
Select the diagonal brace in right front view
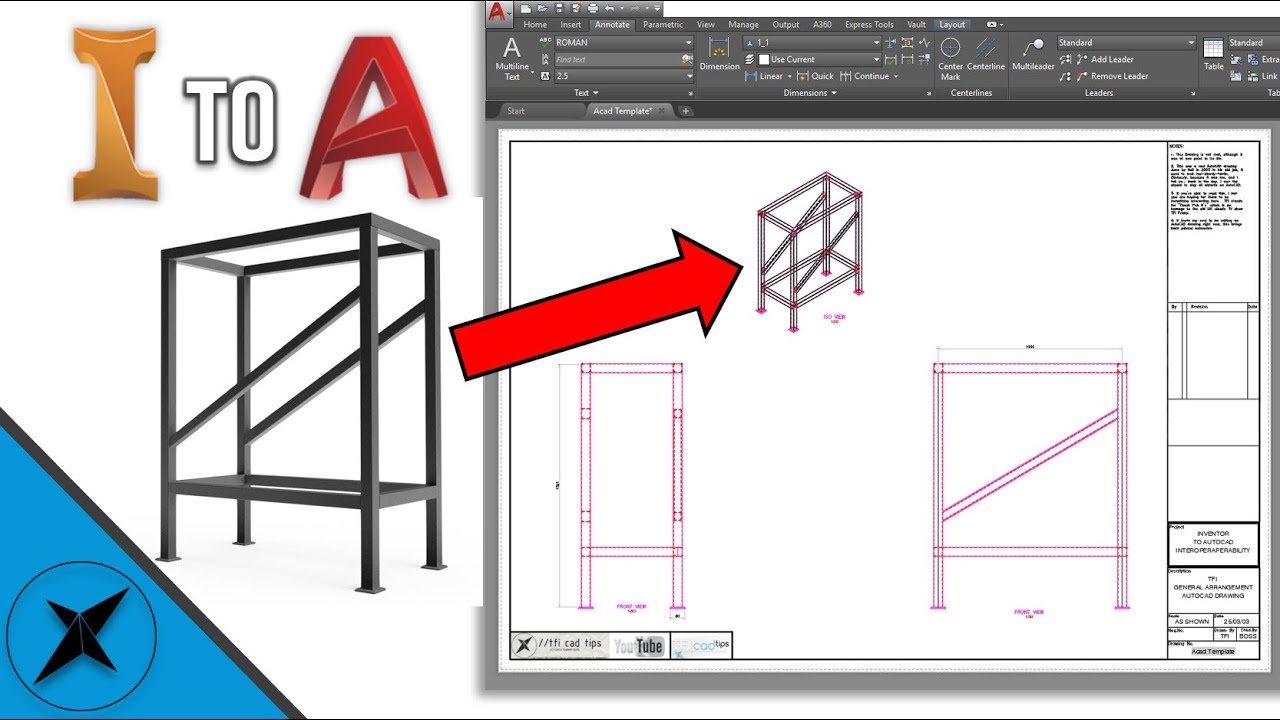[1030, 465]
